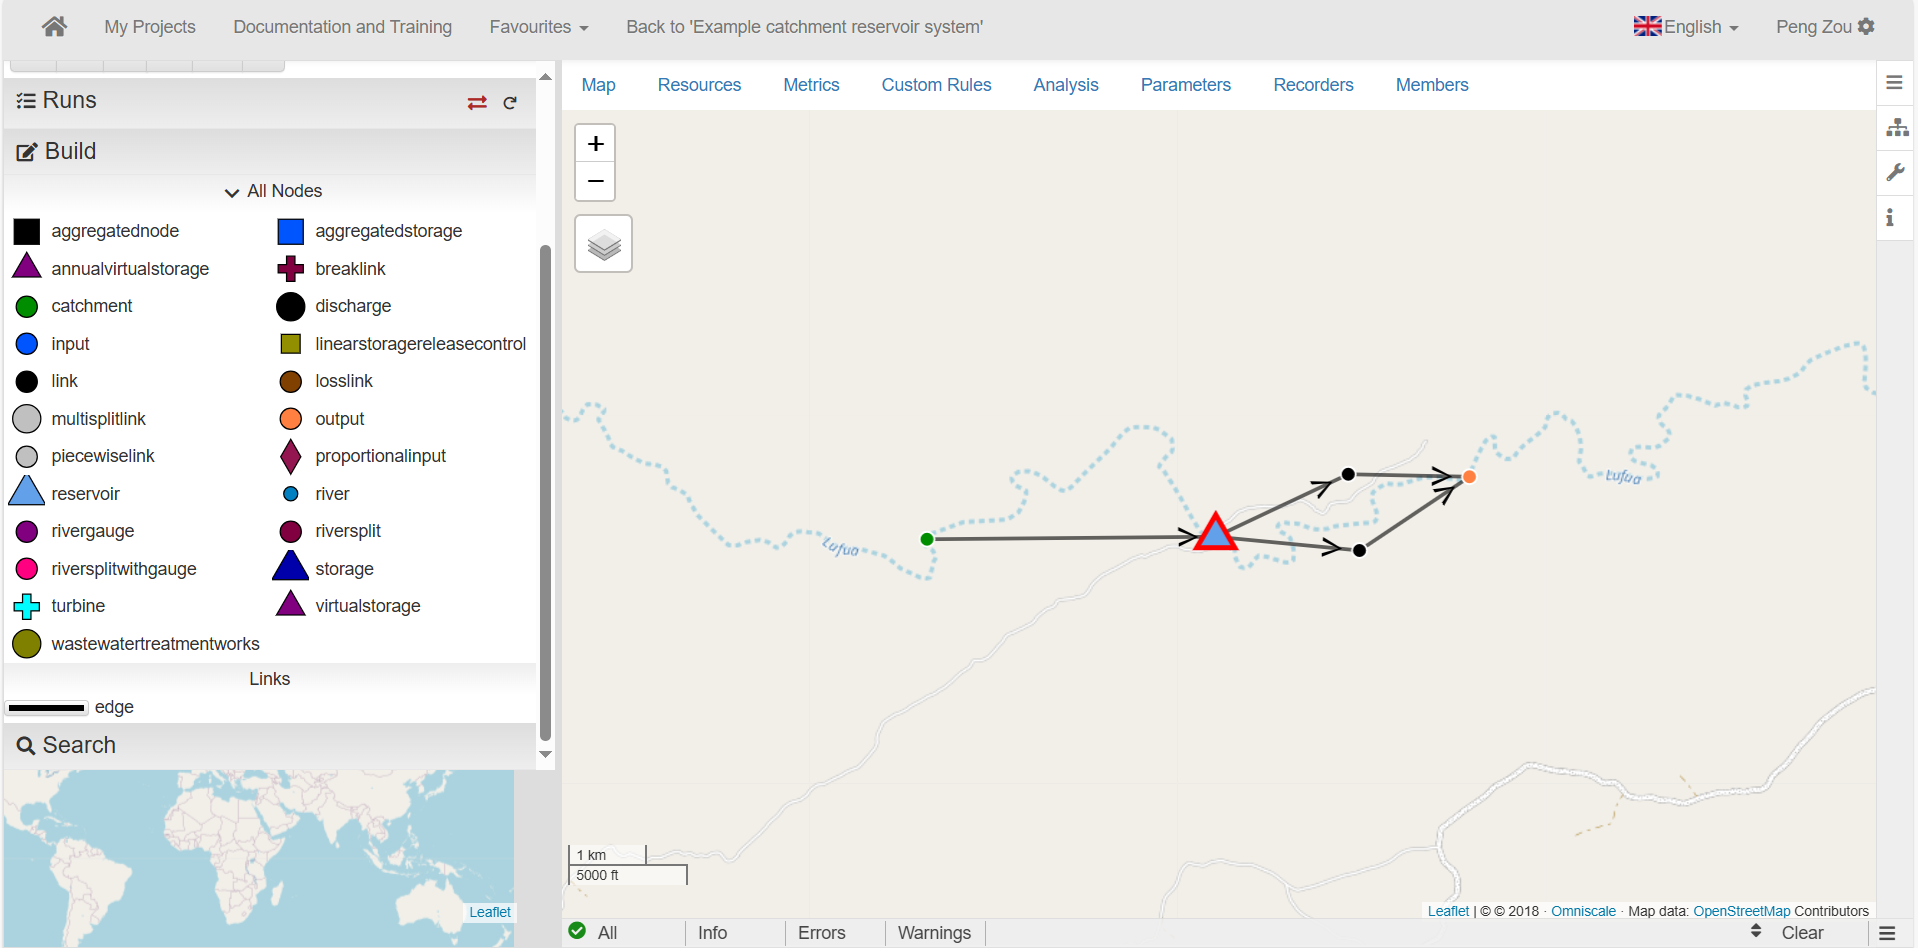Toggle the Errors log filter
This screenshot has height=948, width=1918.
click(x=821, y=933)
